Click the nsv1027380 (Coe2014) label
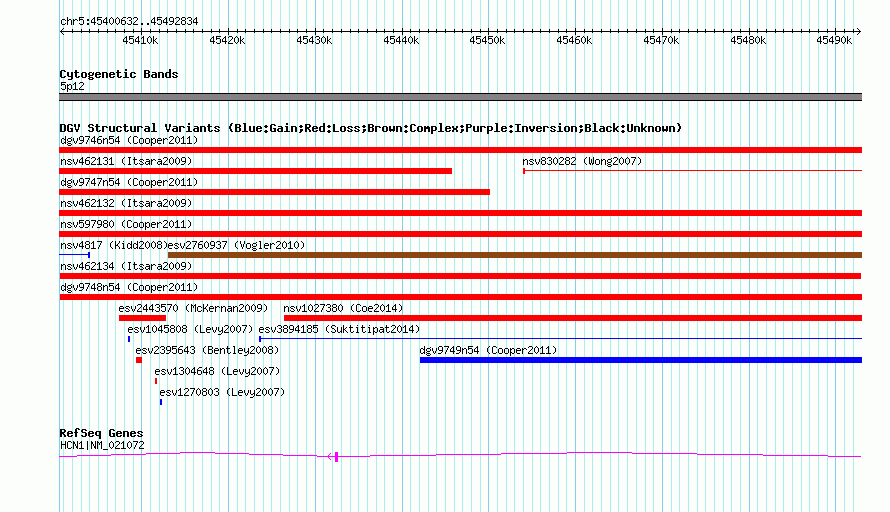The height and width of the screenshot is (512, 890). click(x=343, y=308)
